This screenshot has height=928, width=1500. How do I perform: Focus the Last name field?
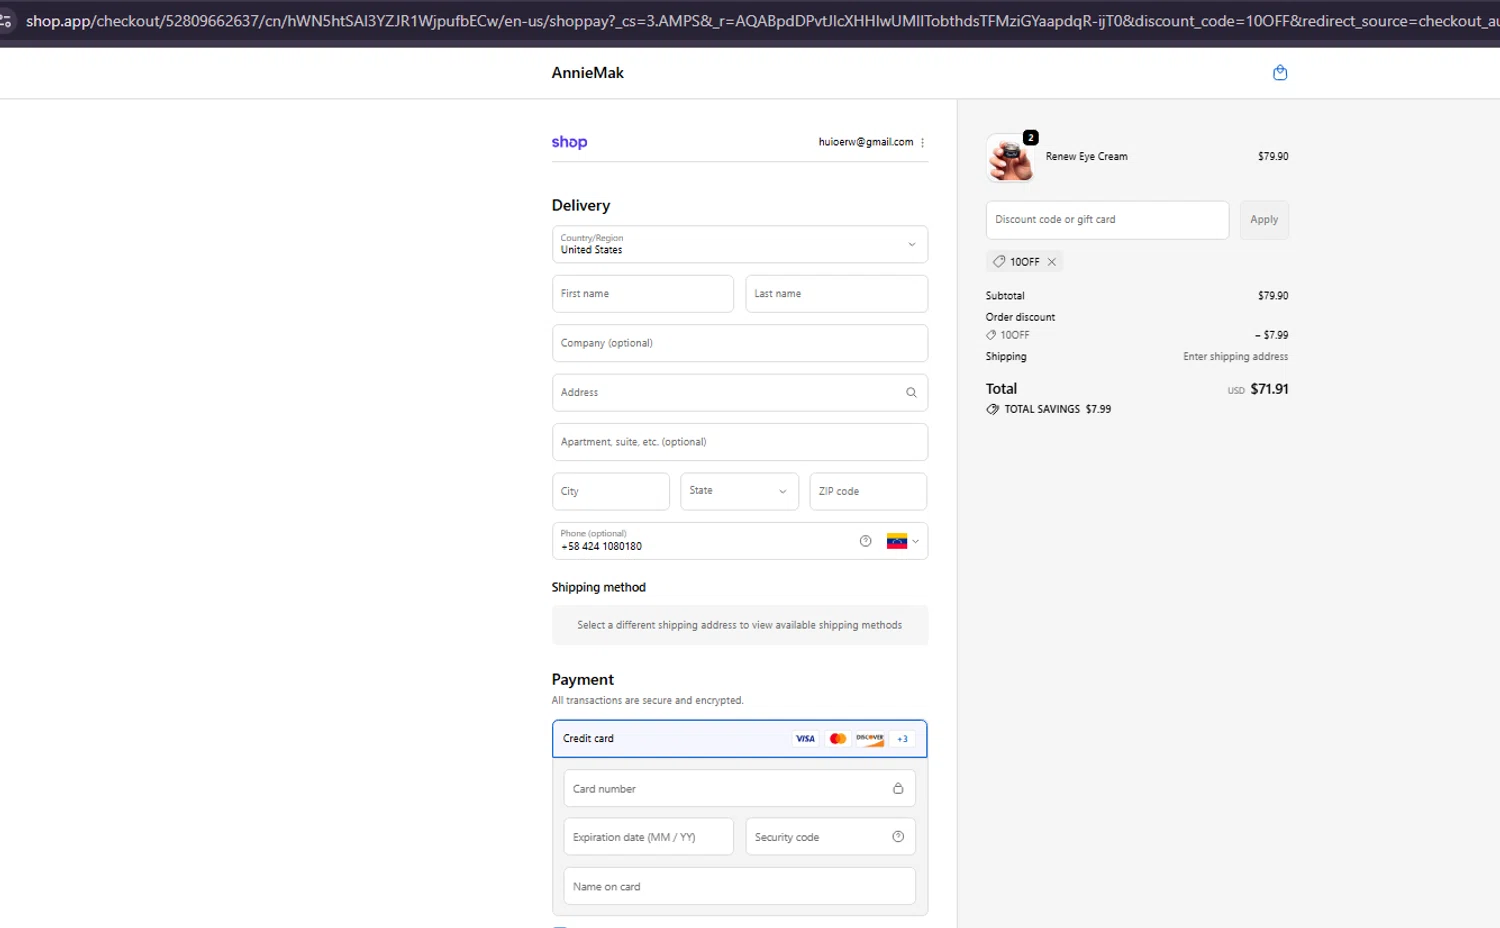[837, 294]
